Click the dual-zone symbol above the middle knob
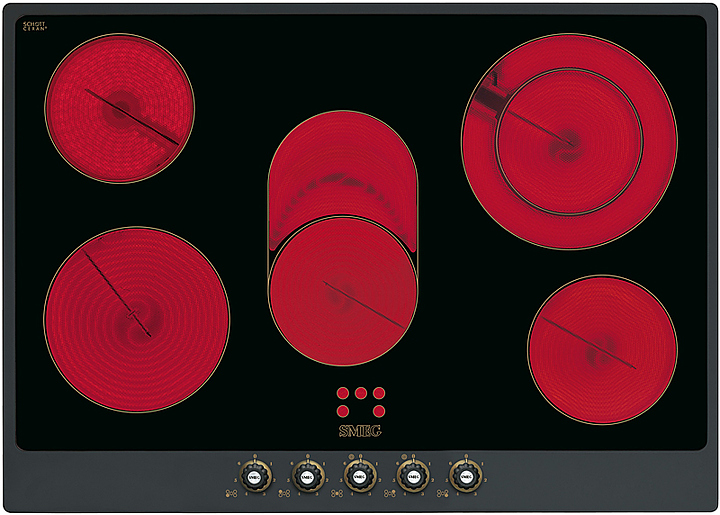 pyautogui.click(x=352, y=456)
